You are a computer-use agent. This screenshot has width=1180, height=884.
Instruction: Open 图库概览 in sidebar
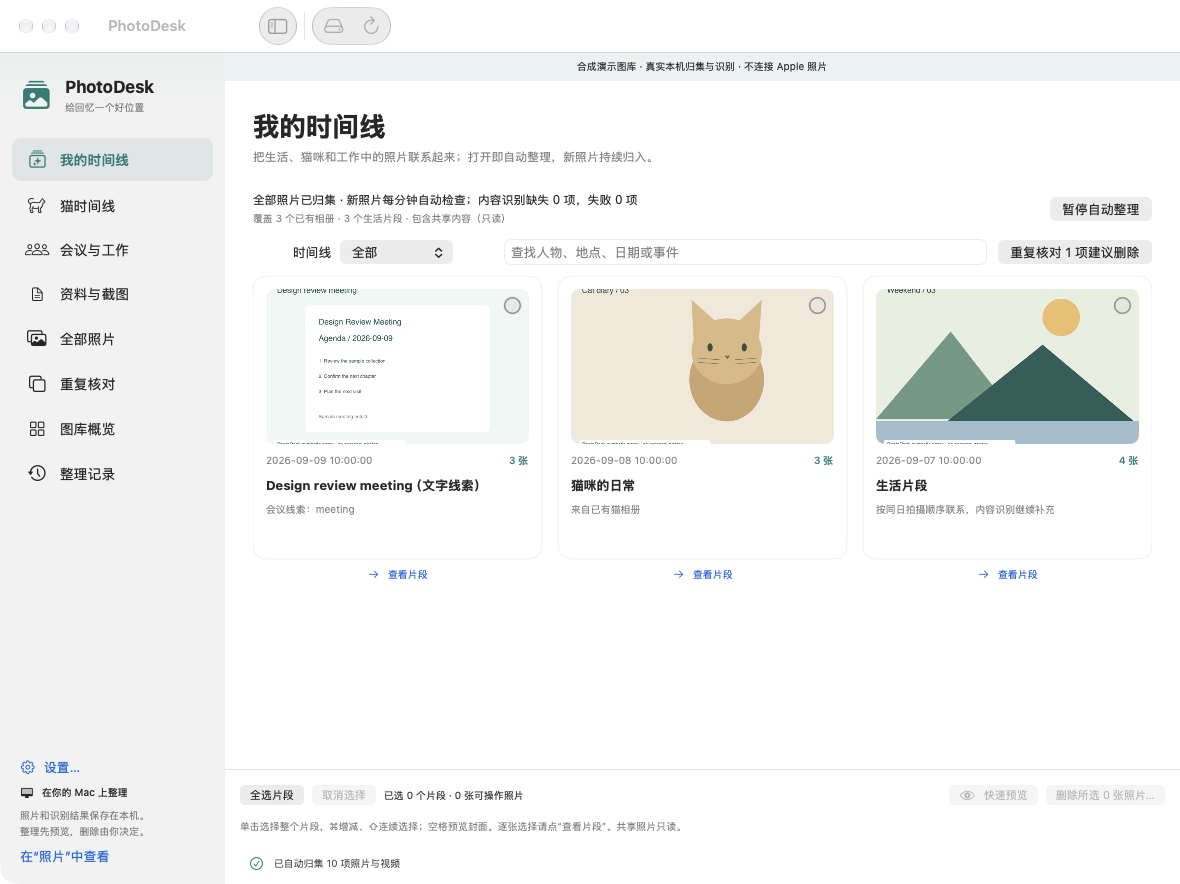click(112, 429)
